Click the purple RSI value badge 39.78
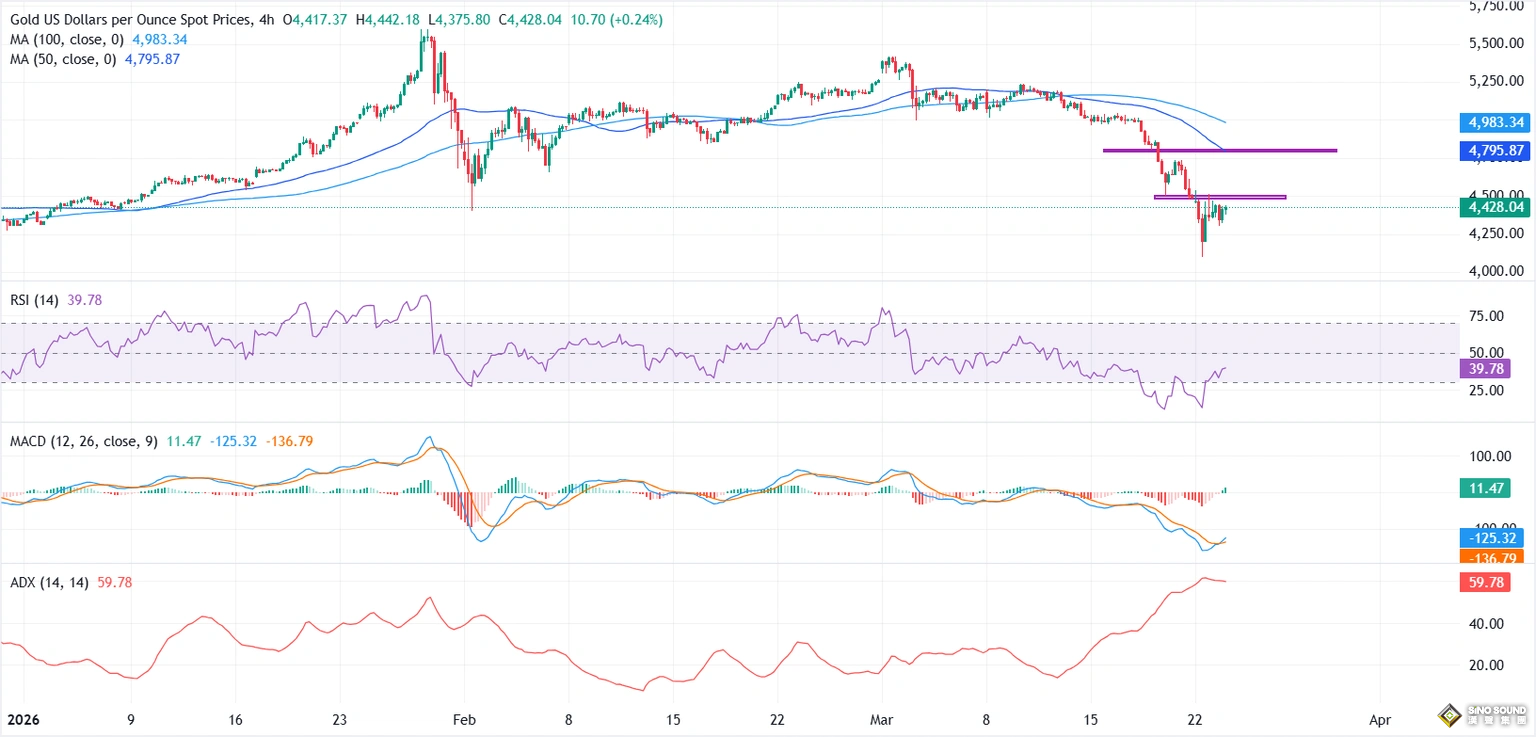Screen dimensions: 1536x737 click(x=1484, y=369)
